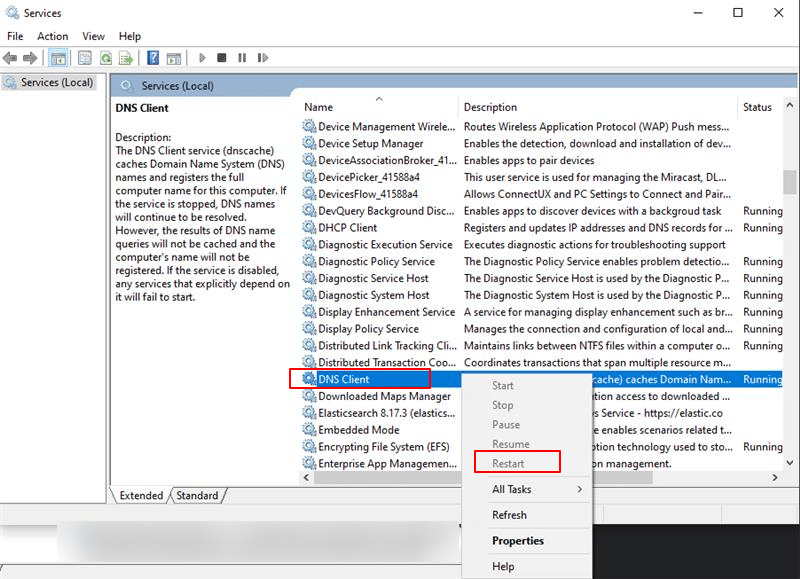Click the Stop Service square icon
This screenshot has height=579, width=800.
point(221,58)
